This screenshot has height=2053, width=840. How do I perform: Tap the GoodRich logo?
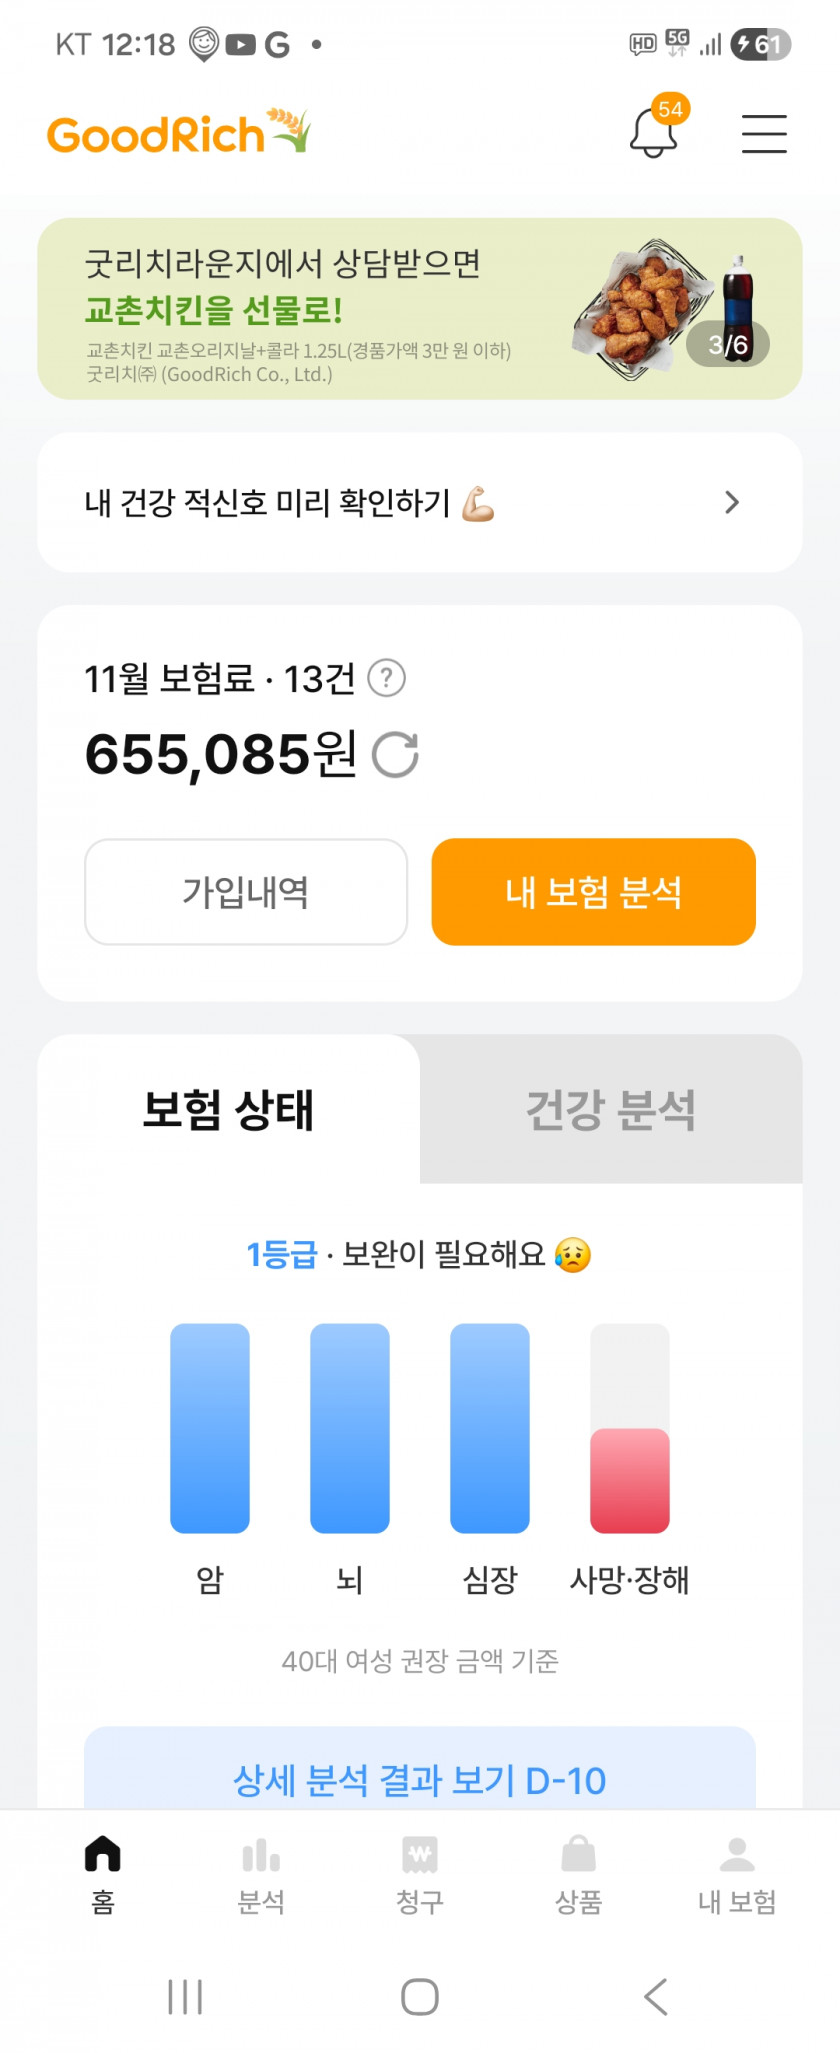(178, 133)
